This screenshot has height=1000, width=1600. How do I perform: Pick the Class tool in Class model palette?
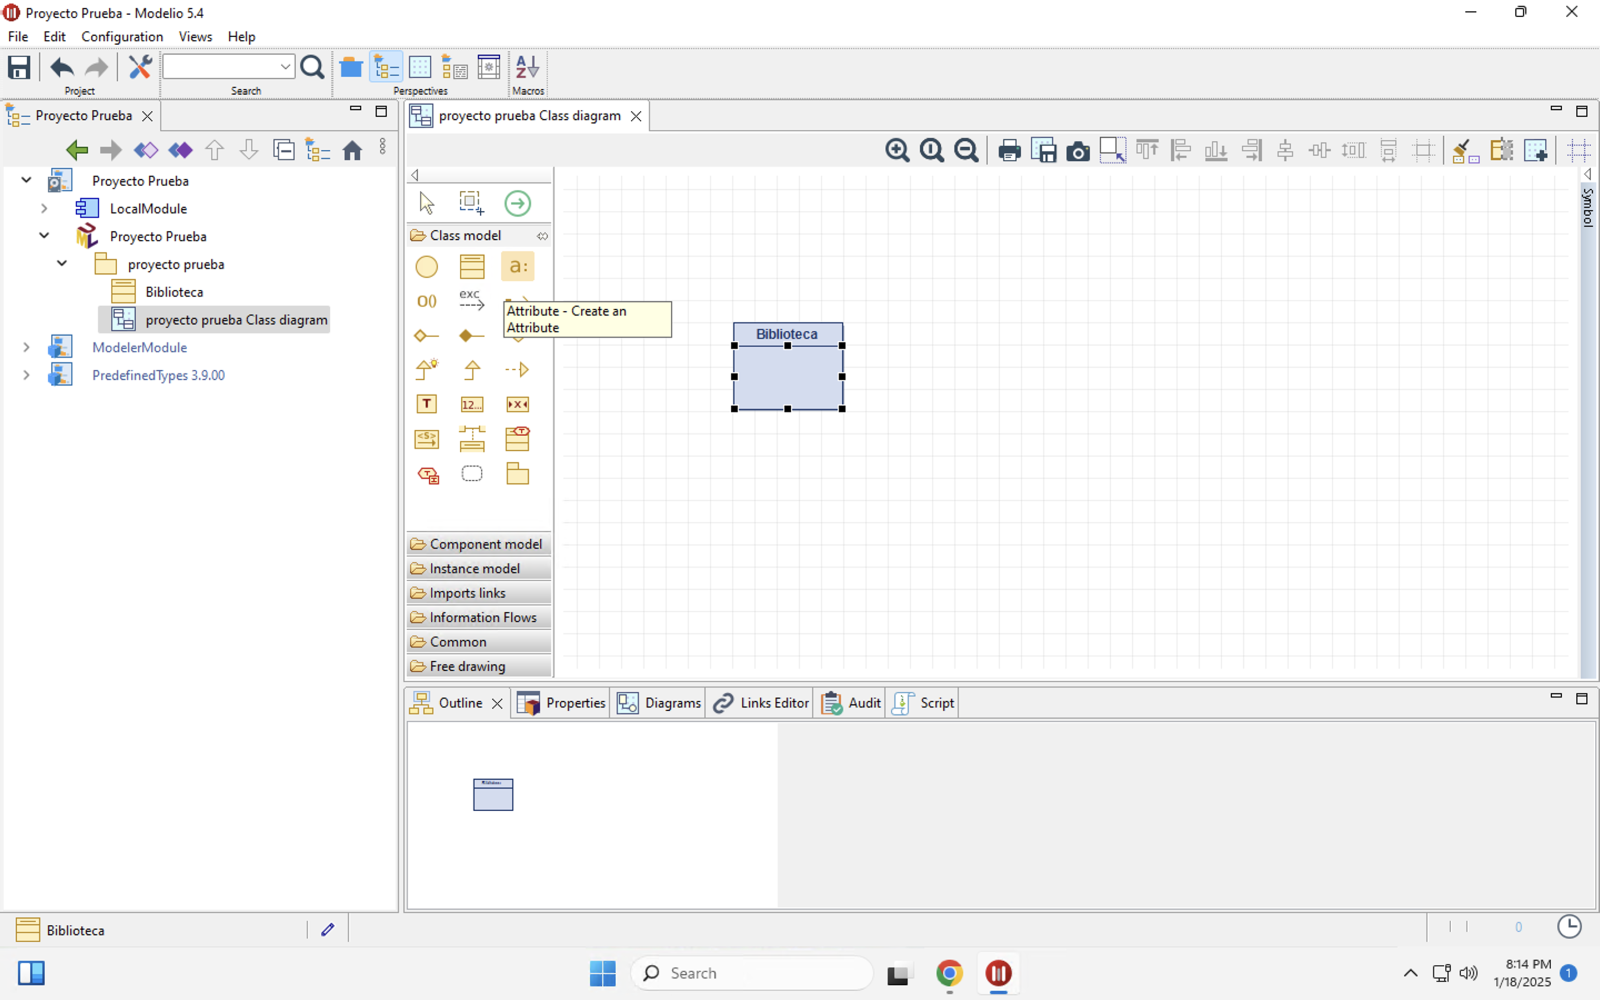(472, 267)
